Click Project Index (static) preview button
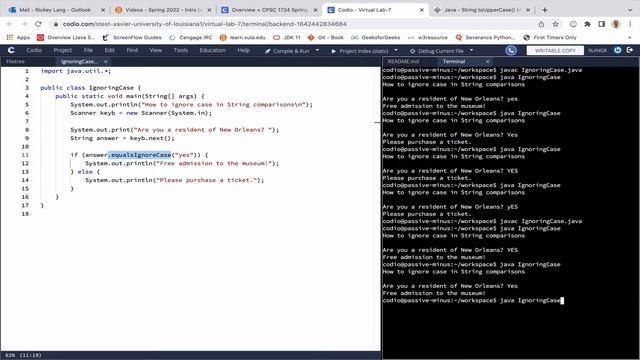640x360 pixels. [360, 51]
